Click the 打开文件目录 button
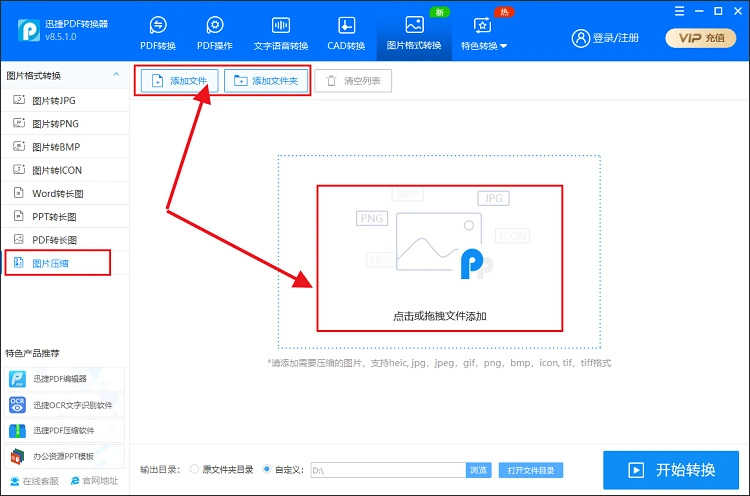Image resolution: width=750 pixels, height=496 pixels. [531, 470]
